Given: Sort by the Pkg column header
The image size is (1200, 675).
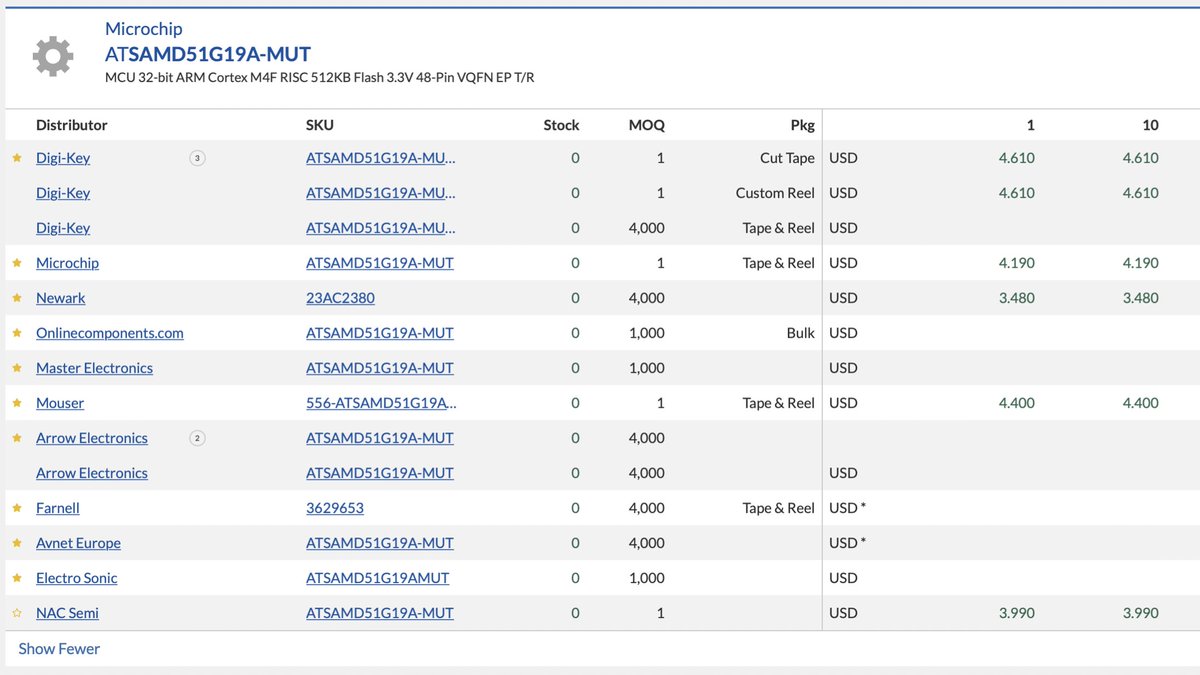Looking at the screenshot, I should coord(803,125).
